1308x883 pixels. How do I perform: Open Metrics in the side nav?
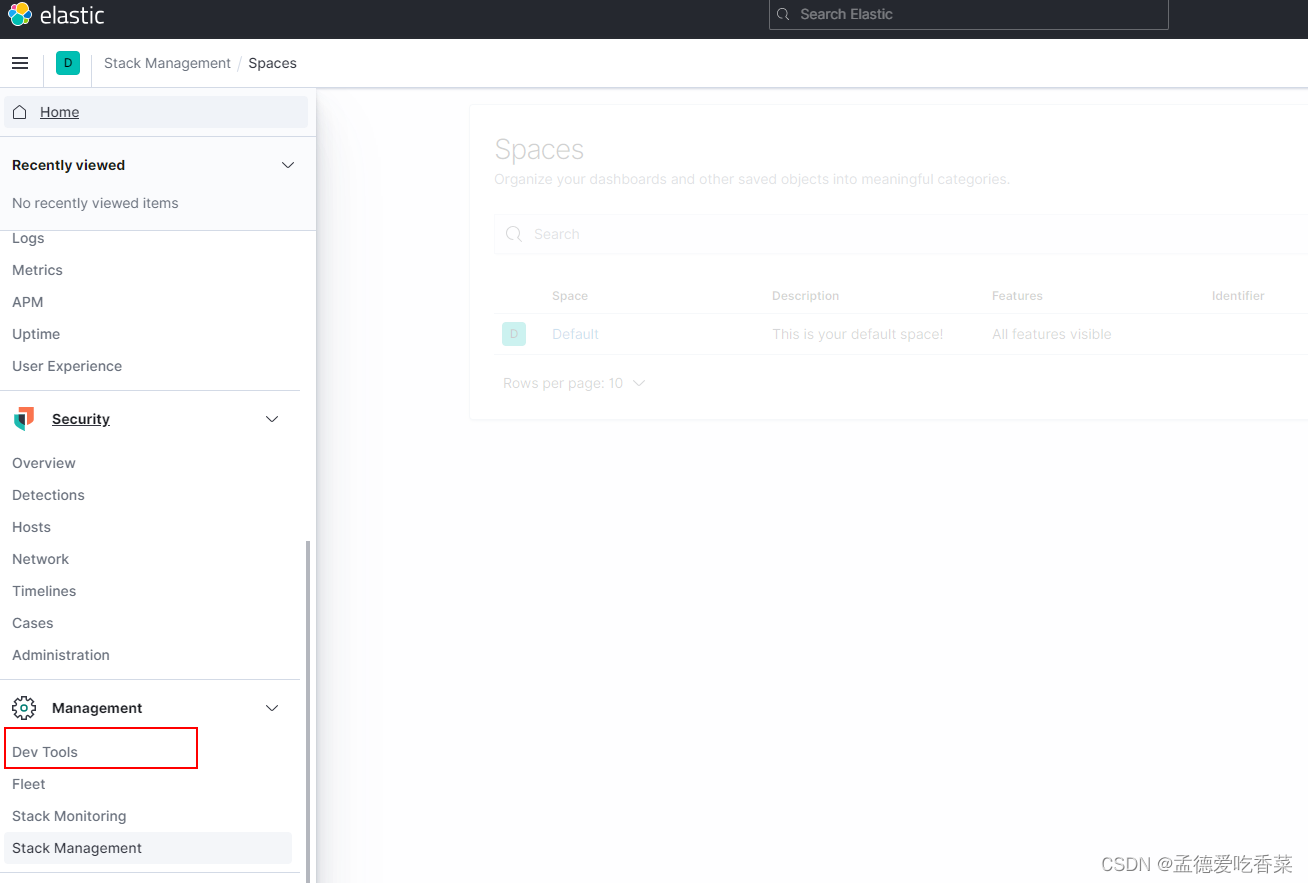point(37,270)
